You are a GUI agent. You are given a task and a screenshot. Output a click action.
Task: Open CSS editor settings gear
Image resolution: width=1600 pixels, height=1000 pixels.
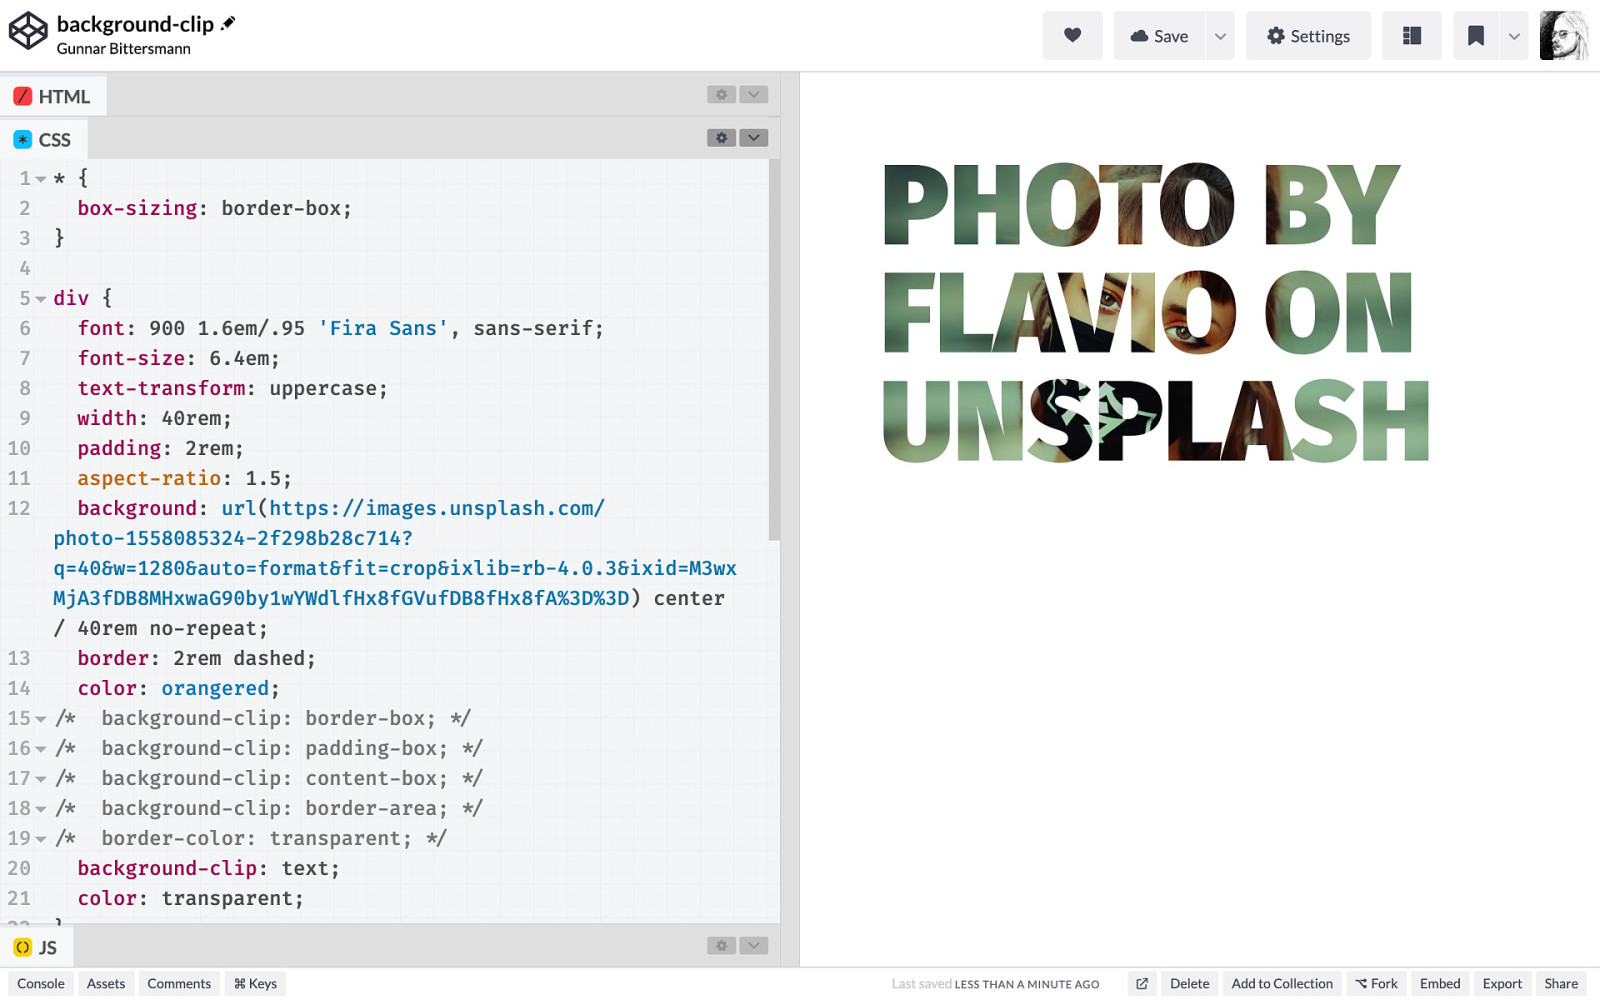[x=721, y=138]
